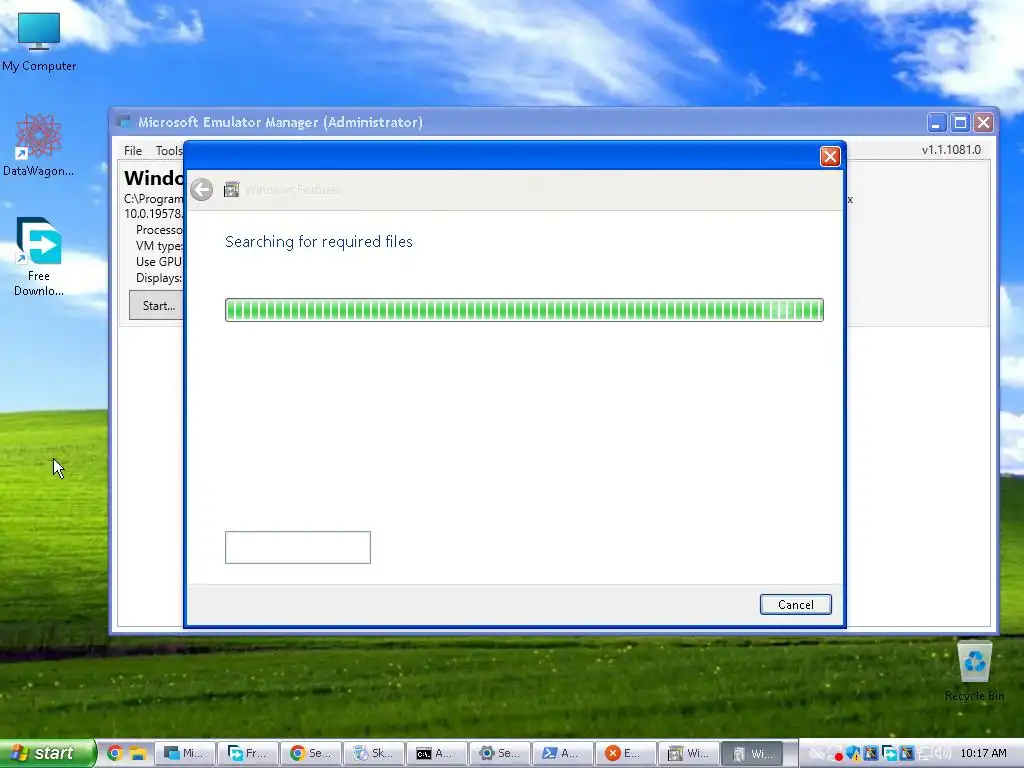Click the Start button
The width and height of the screenshot is (1024, 768).
(46, 753)
